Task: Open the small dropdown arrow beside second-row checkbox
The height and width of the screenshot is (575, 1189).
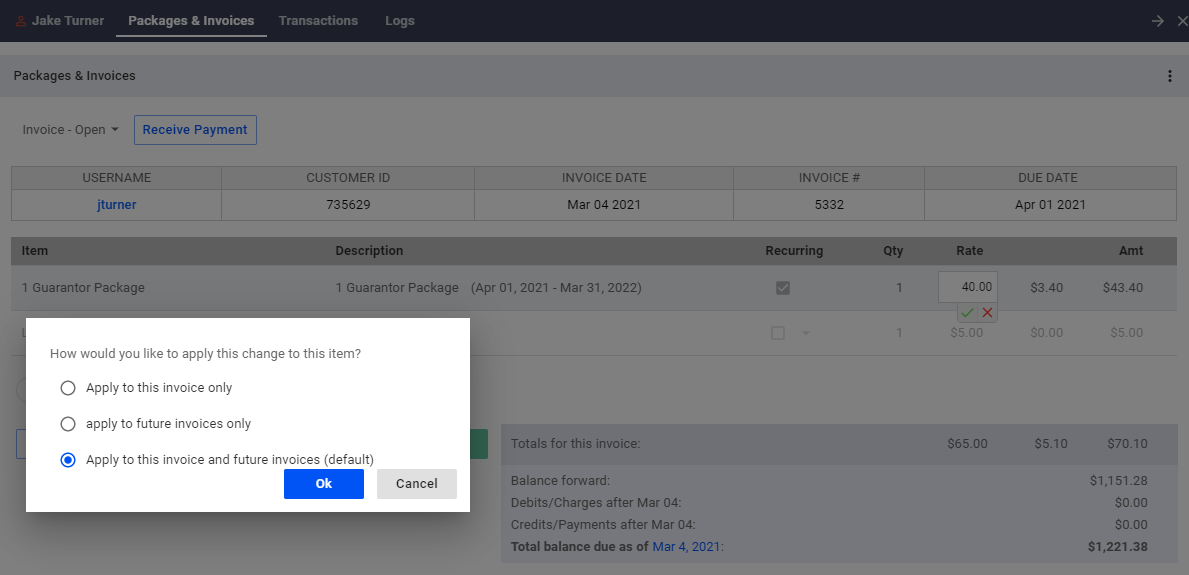Action: (x=805, y=333)
